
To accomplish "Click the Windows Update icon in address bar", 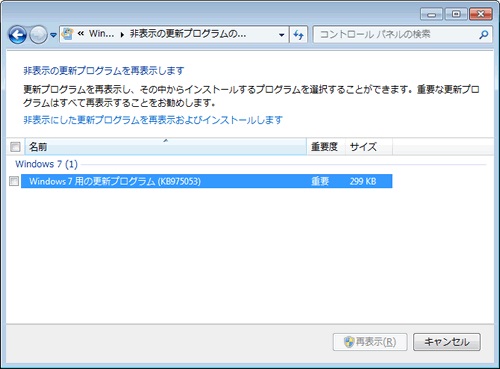I will tap(68, 34).
